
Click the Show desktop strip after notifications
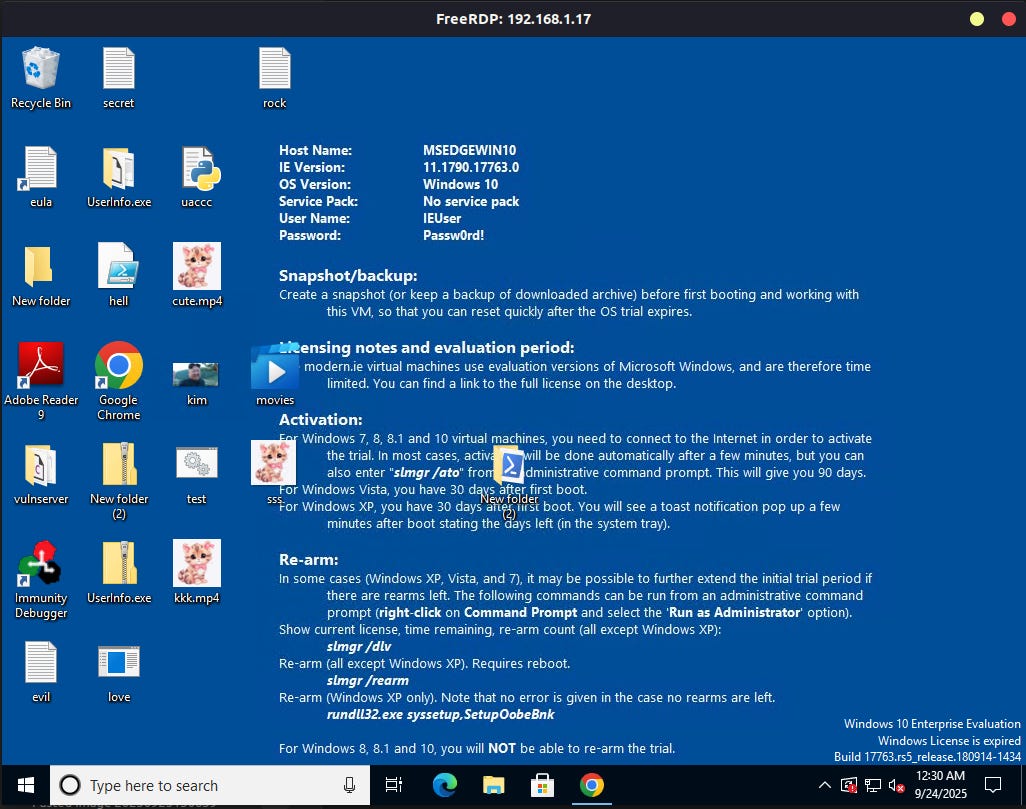(x=1021, y=785)
